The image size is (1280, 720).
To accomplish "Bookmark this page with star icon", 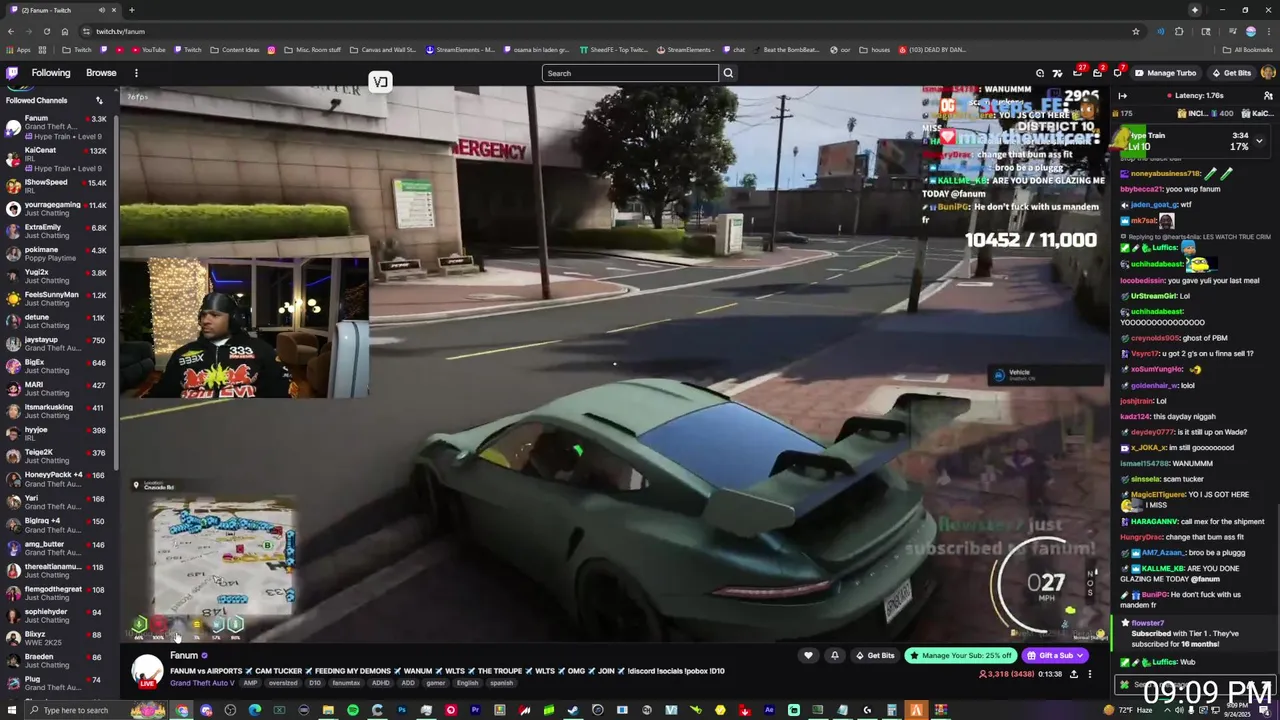I will [1136, 31].
